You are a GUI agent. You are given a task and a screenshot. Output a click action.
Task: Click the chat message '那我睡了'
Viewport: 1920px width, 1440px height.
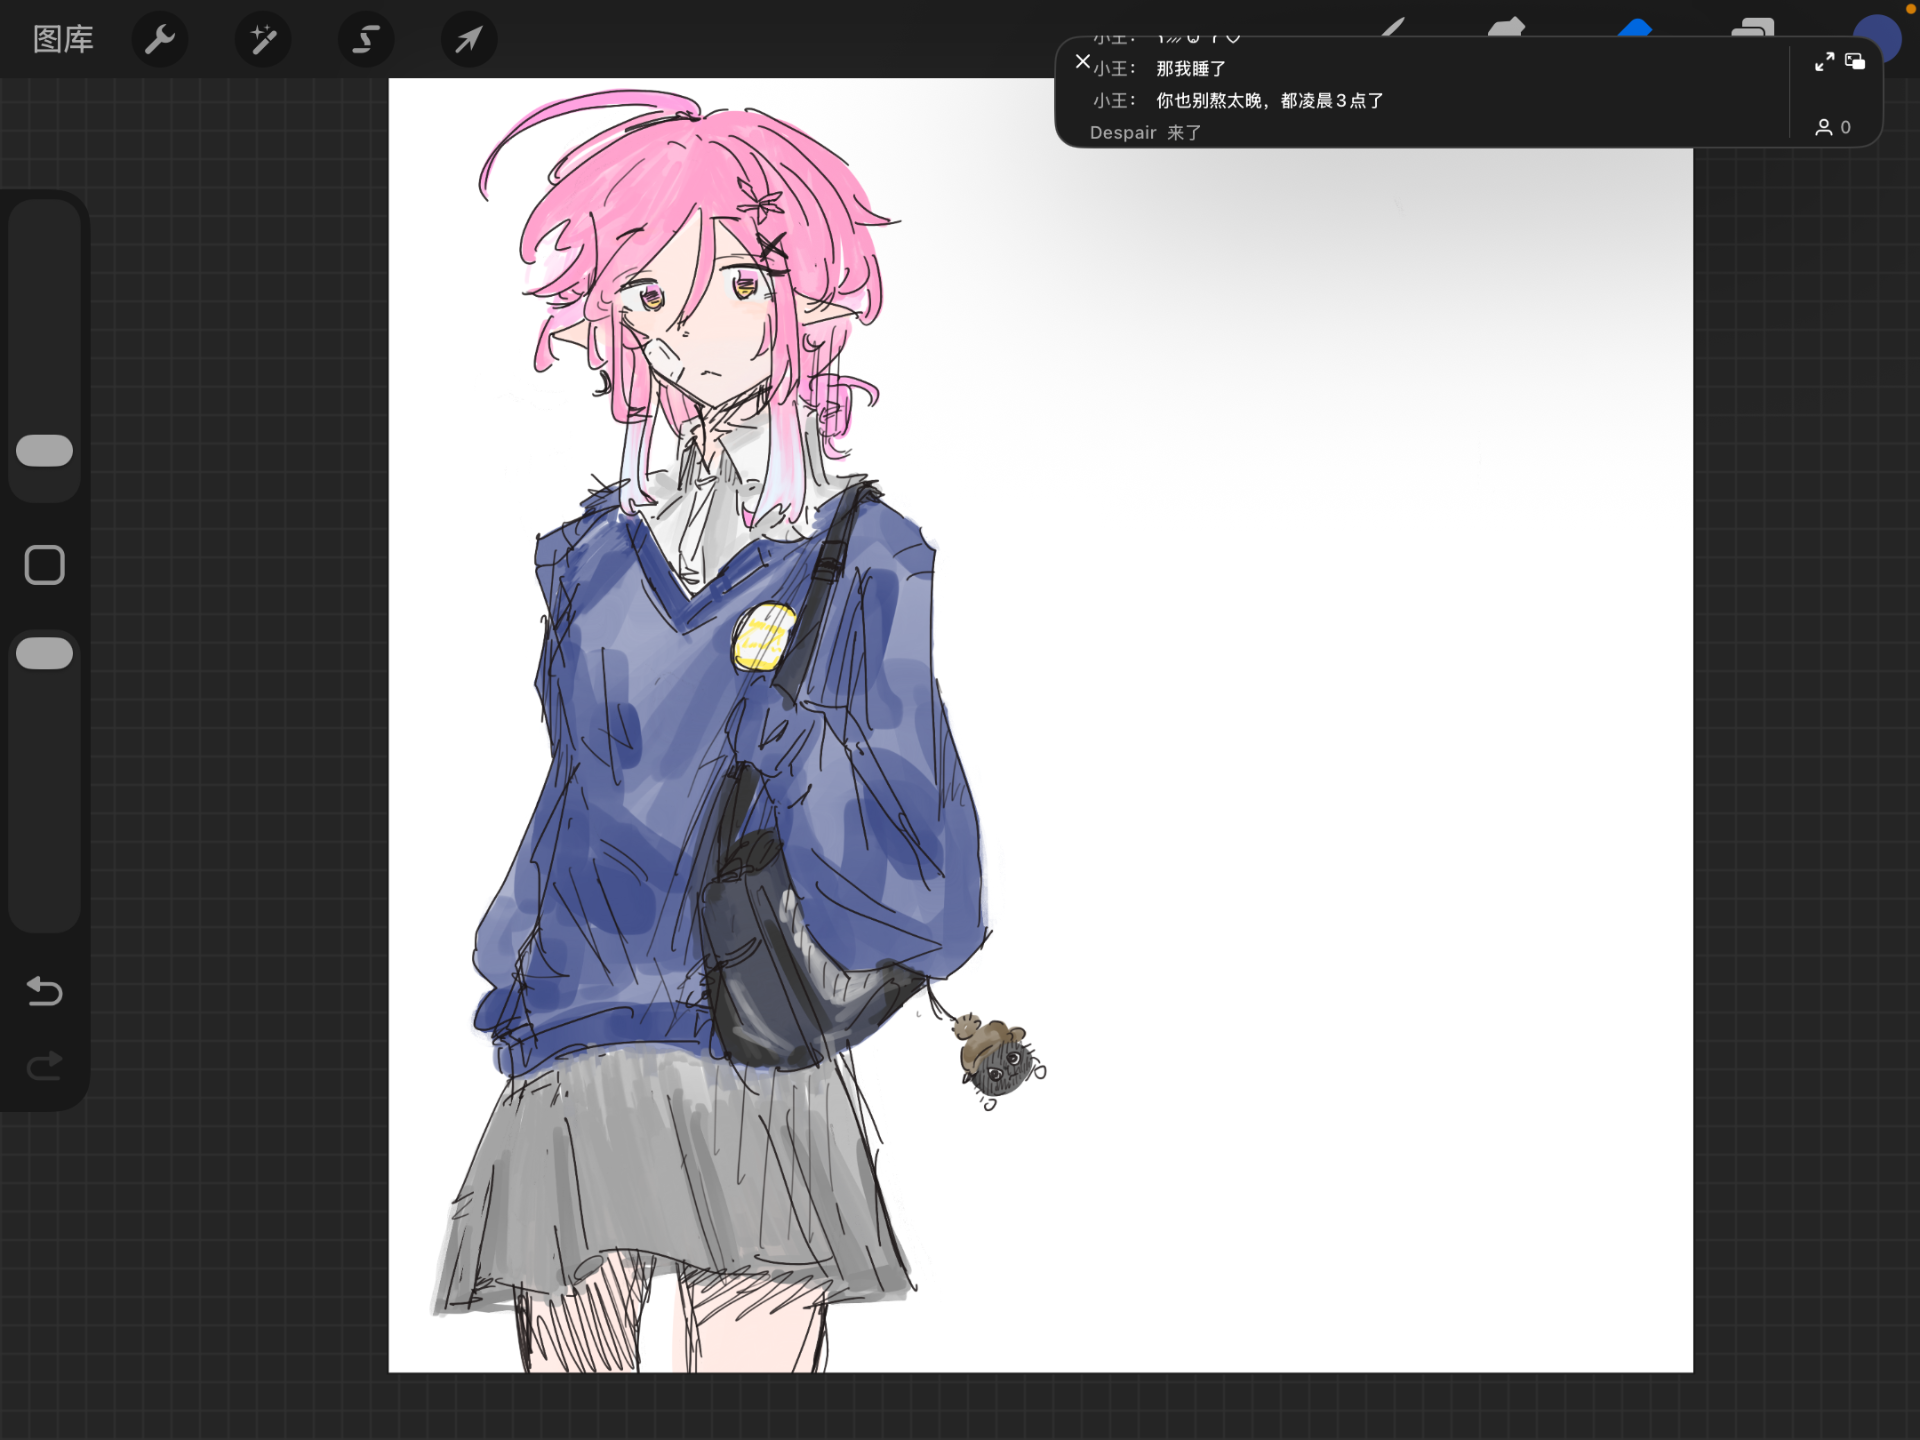point(1191,69)
